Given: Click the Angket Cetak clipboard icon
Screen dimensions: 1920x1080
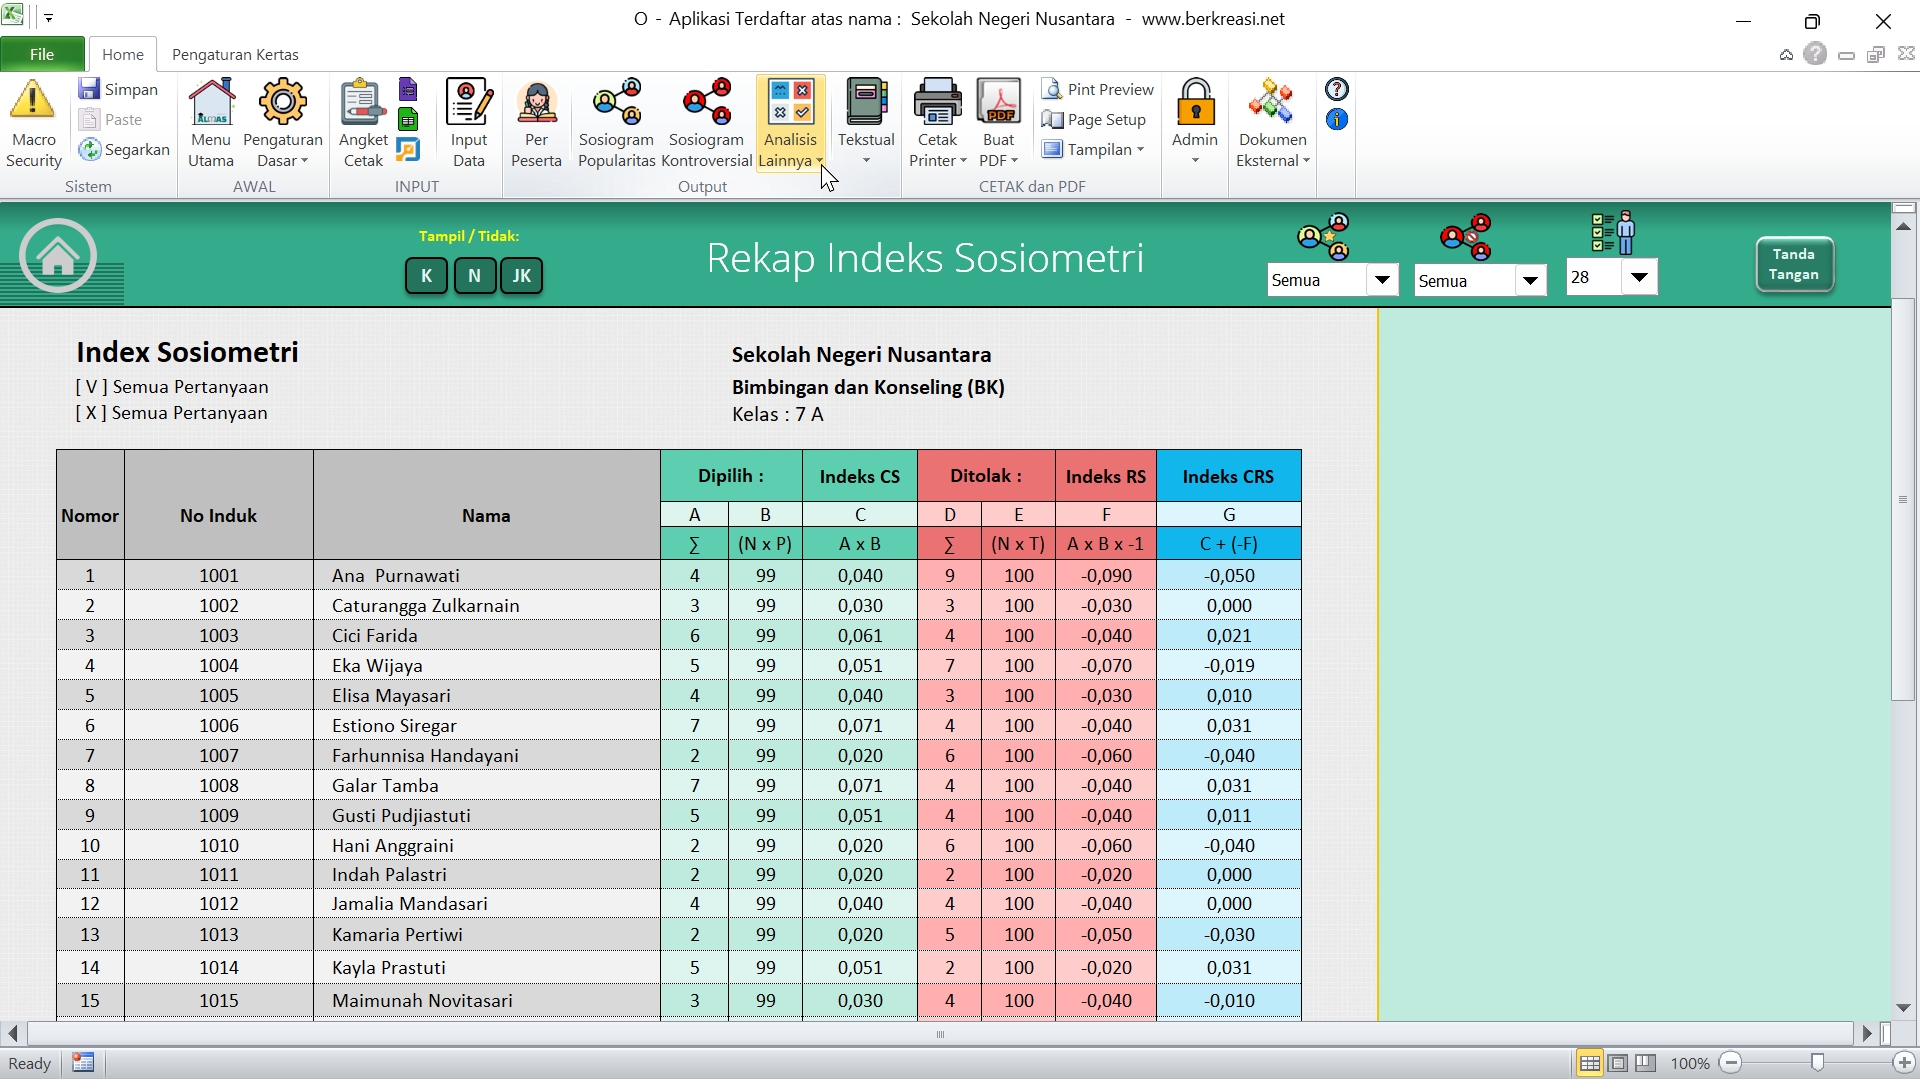Looking at the screenshot, I should (362, 102).
